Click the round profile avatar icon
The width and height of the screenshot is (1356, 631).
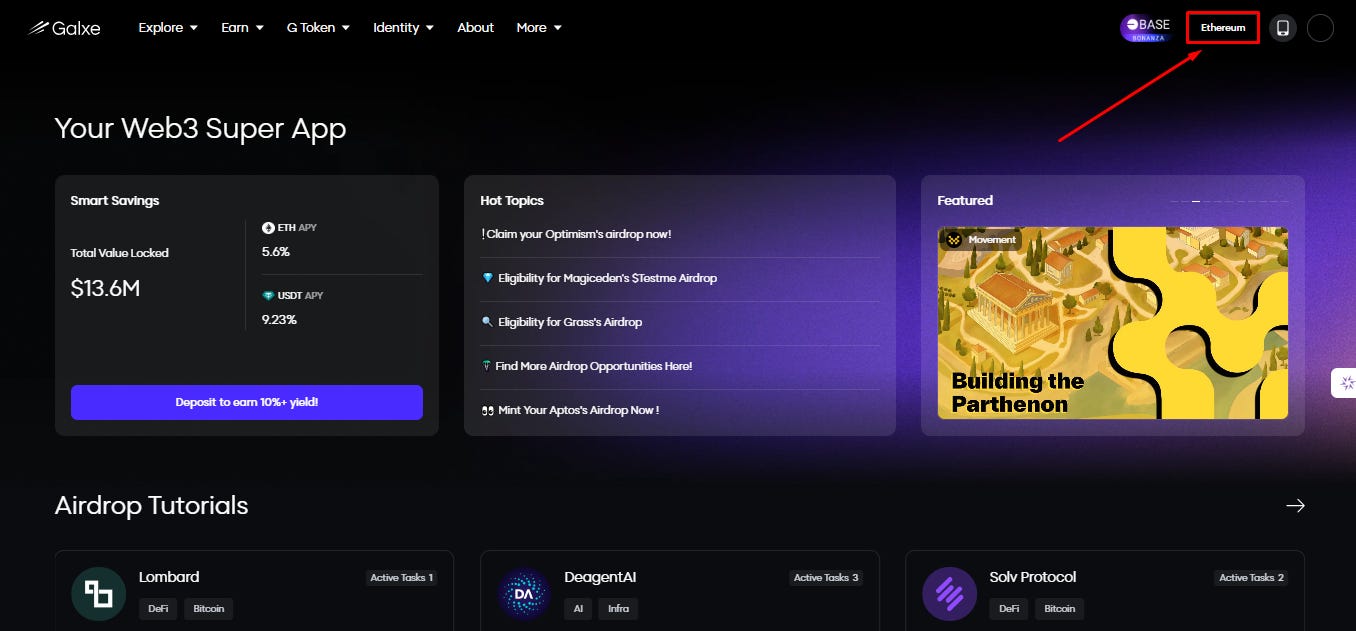pyautogui.click(x=1320, y=28)
